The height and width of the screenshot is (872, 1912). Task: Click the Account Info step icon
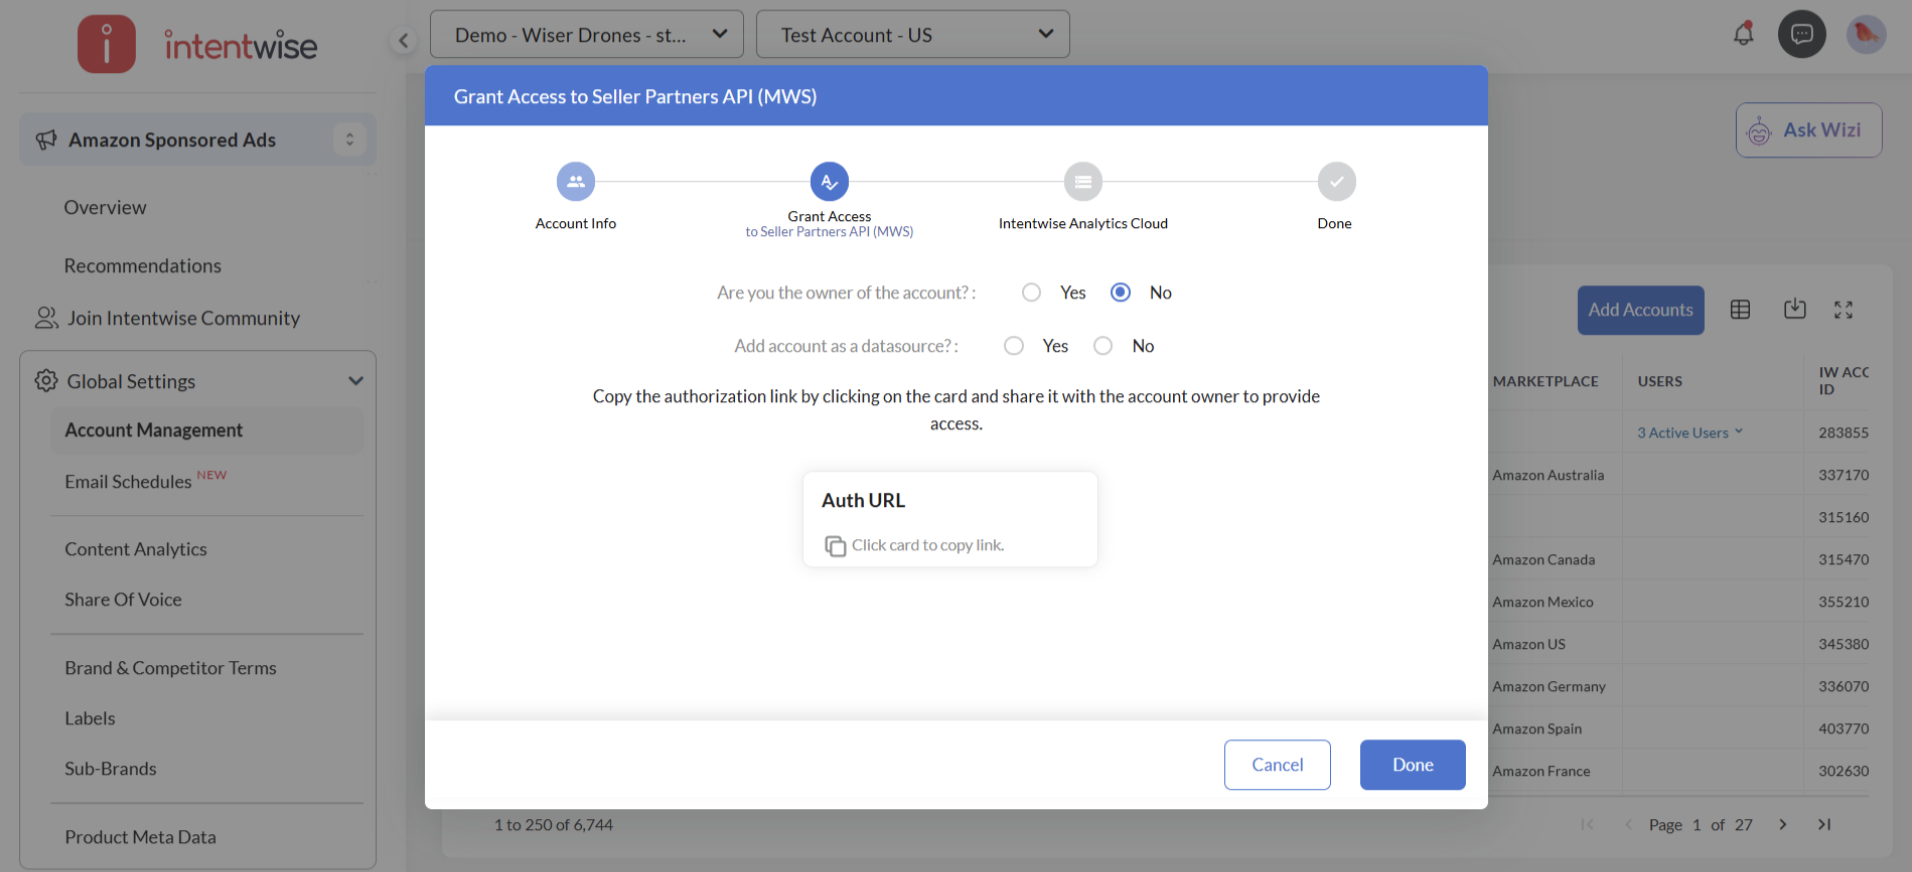click(x=575, y=182)
